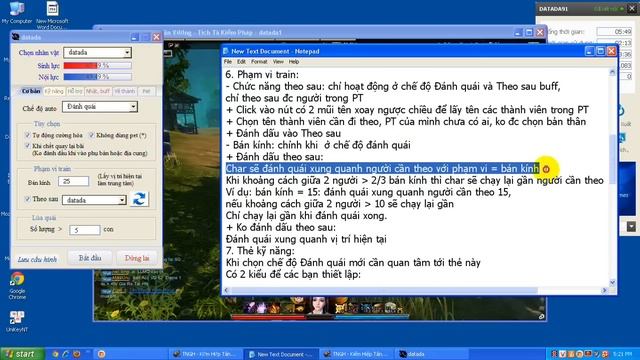Screen dimensions: 640x360
Task: Click highlighted line 'Char sẽ đánh quái xung quanh'
Action: click(x=382, y=169)
